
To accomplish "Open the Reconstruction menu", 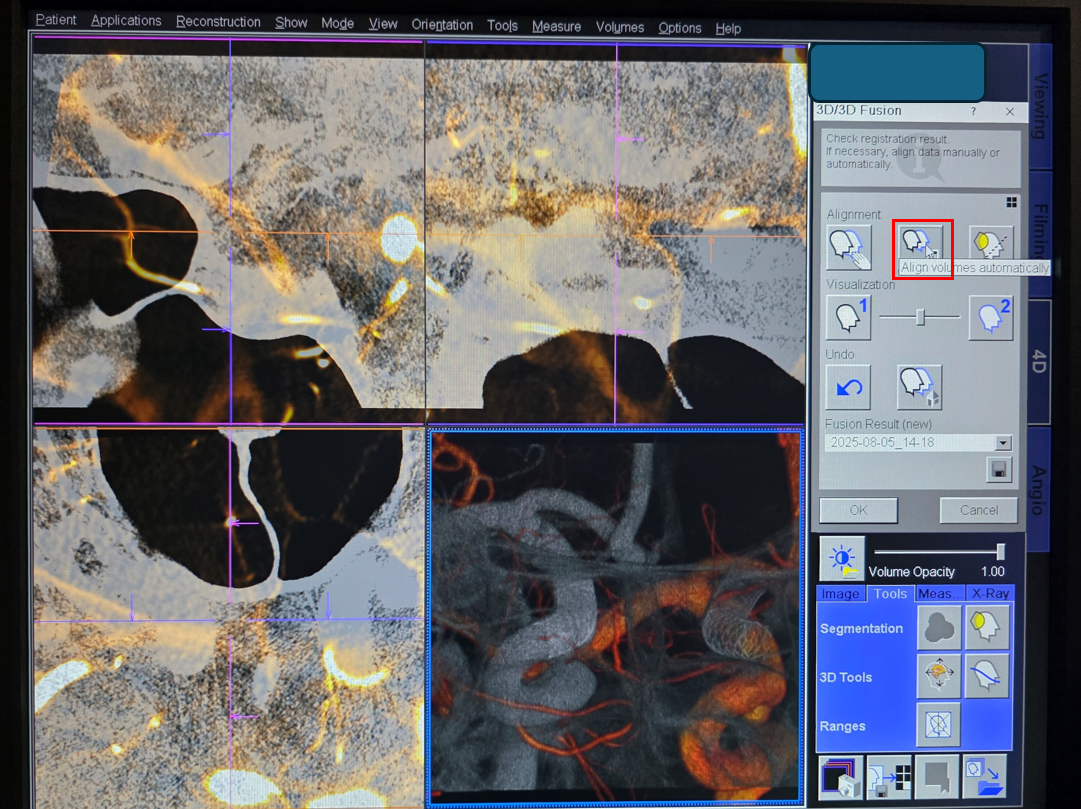I will pos(218,22).
